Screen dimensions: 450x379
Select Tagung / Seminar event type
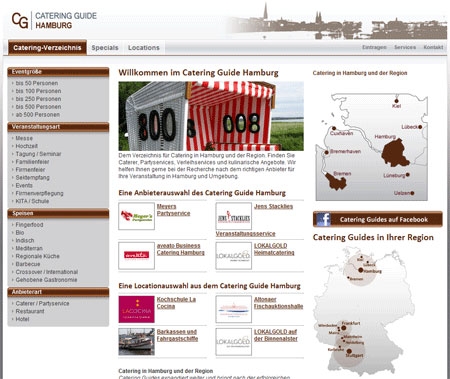click(x=38, y=154)
